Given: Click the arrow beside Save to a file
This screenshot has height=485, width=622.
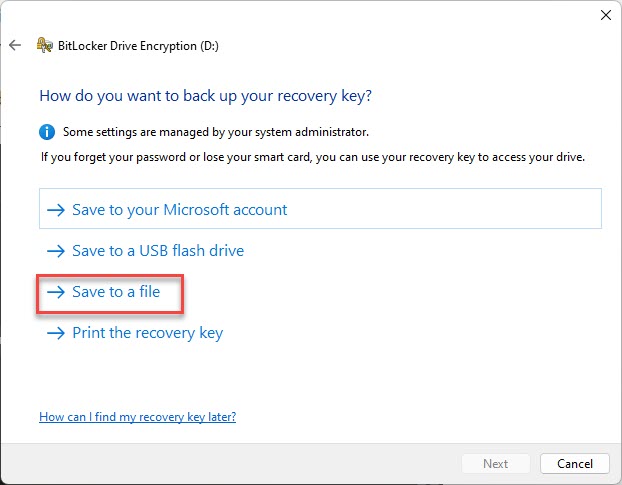Looking at the screenshot, I should pos(56,292).
